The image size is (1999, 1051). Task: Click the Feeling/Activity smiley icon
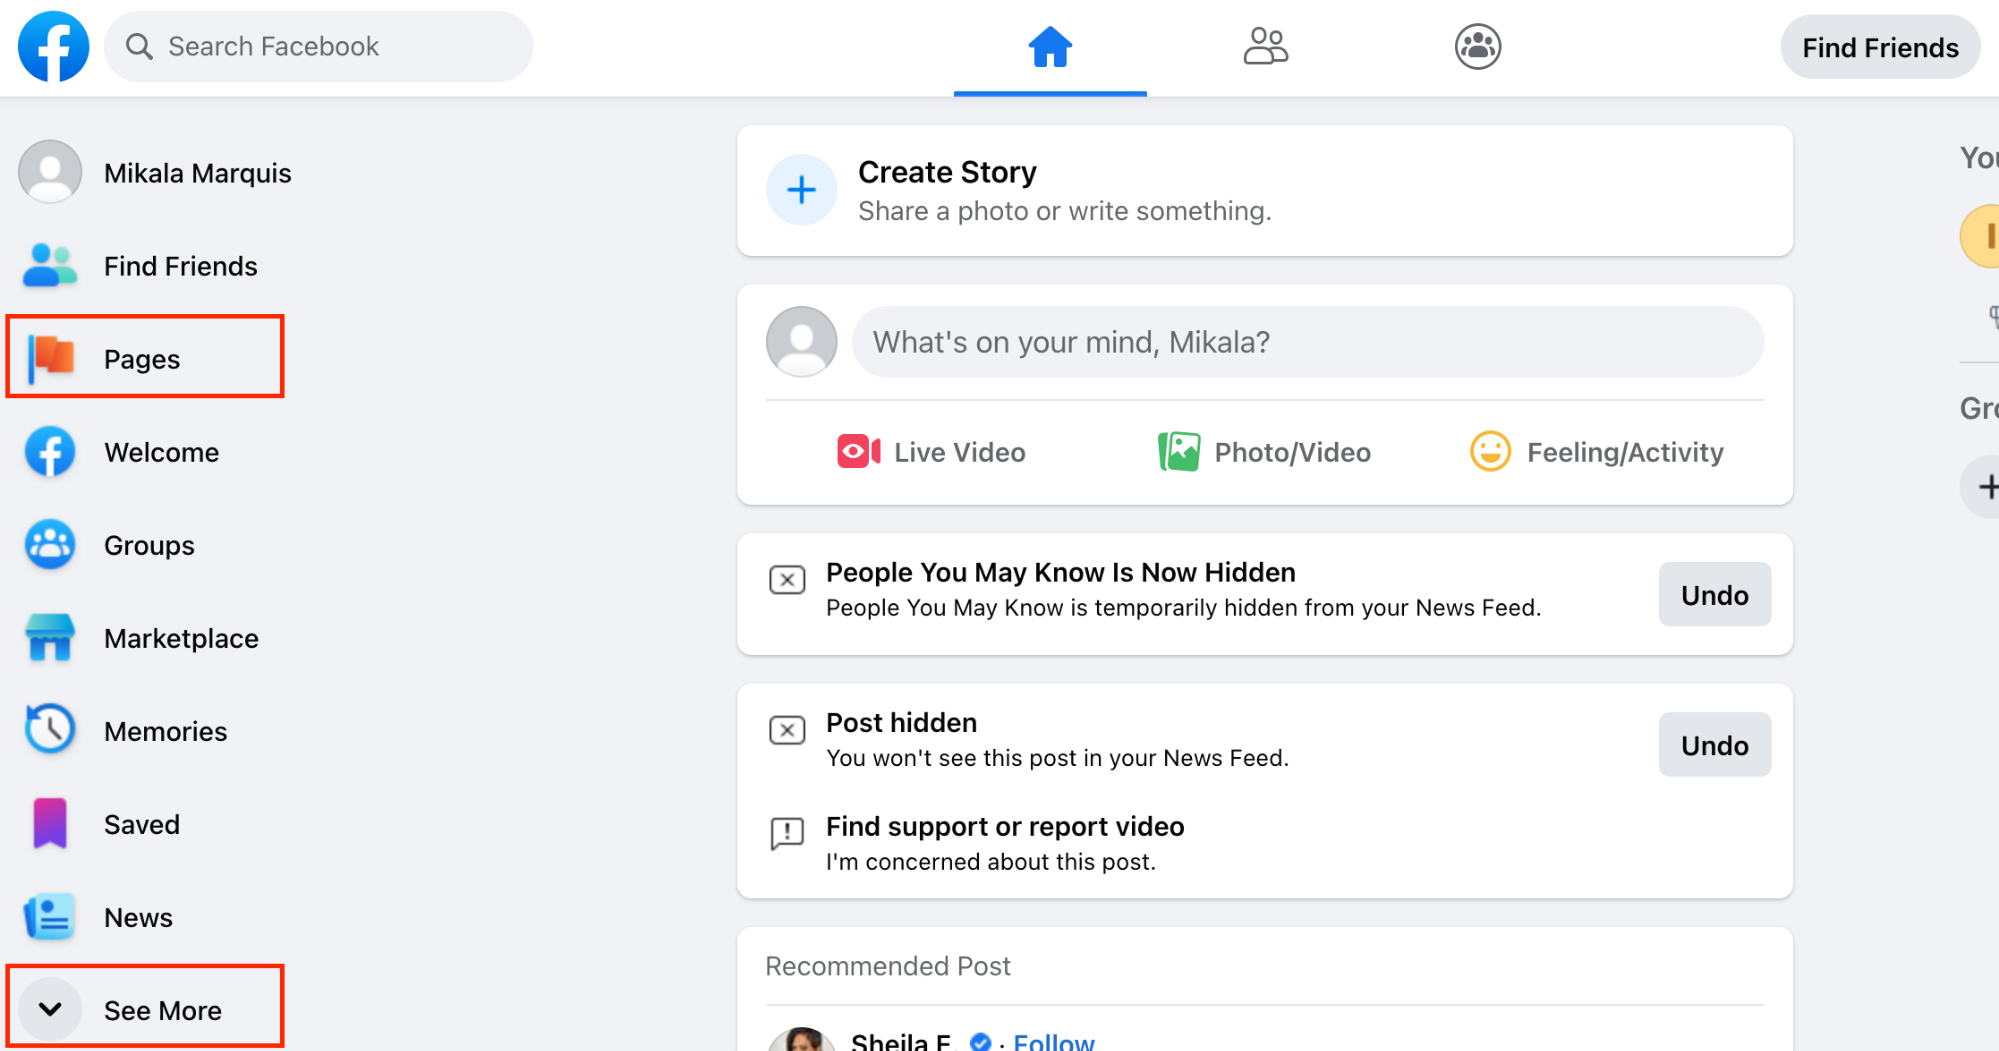1490,452
